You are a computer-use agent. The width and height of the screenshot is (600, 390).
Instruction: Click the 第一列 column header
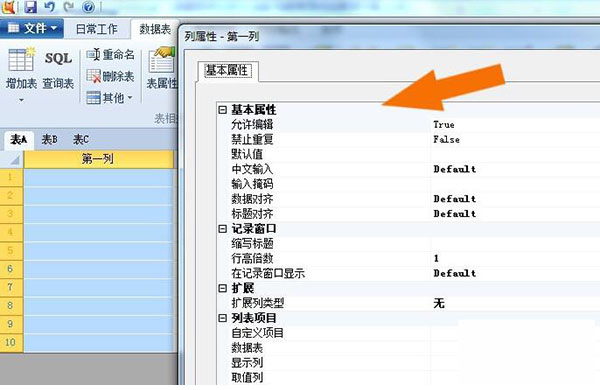click(99, 159)
